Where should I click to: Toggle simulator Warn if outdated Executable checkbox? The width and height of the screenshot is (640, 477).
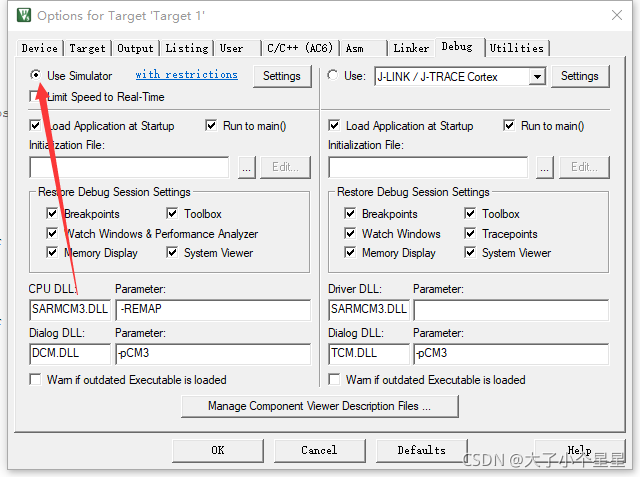35,379
